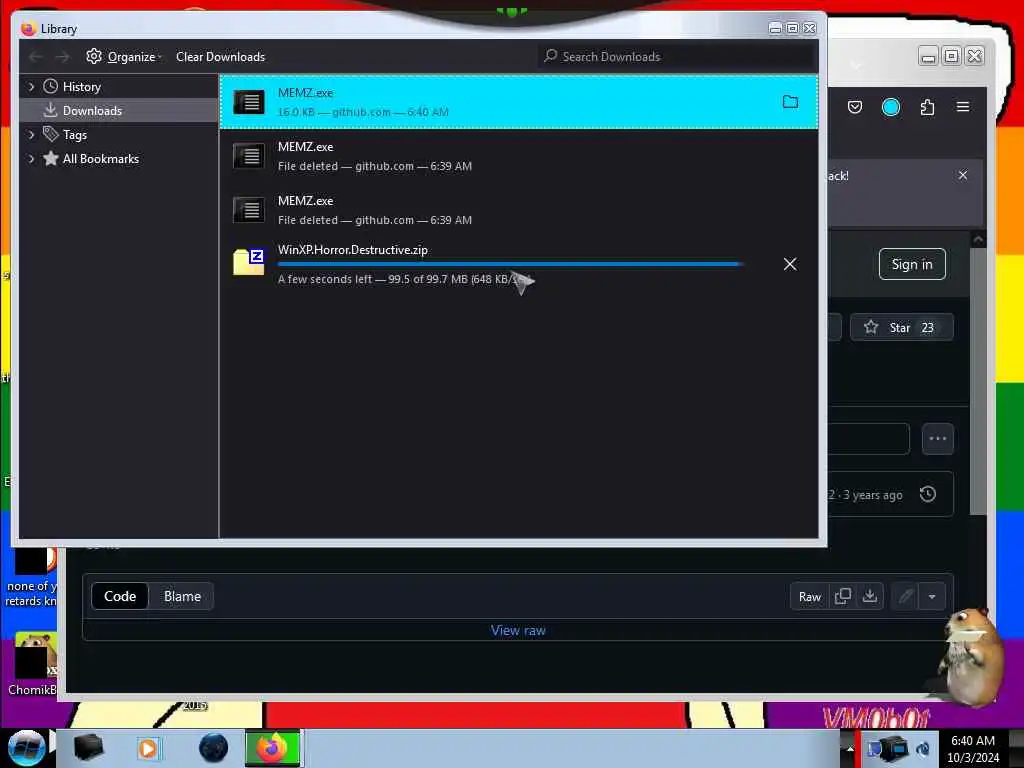Open the three-dots more options button
The image size is (1024, 768).
pyautogui.click(x=937, y=439)
